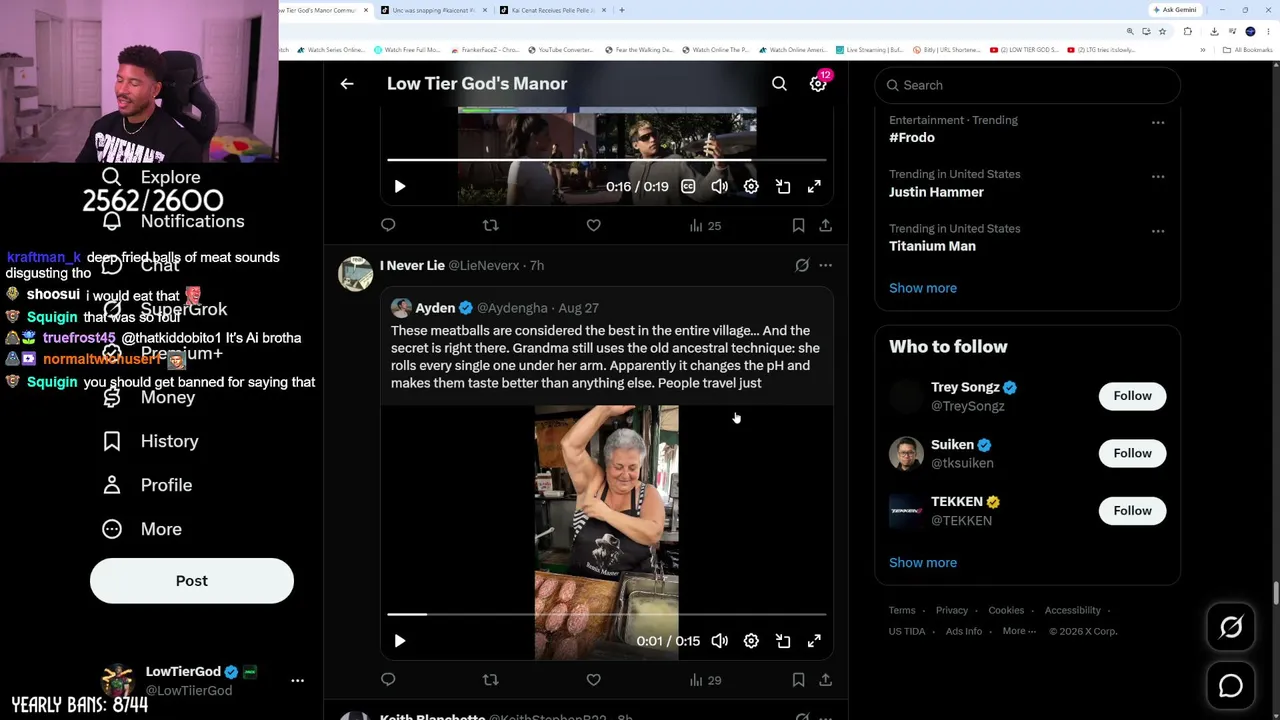Reply to the post with 25 views

pyautogui.click(x=388, y=225)
